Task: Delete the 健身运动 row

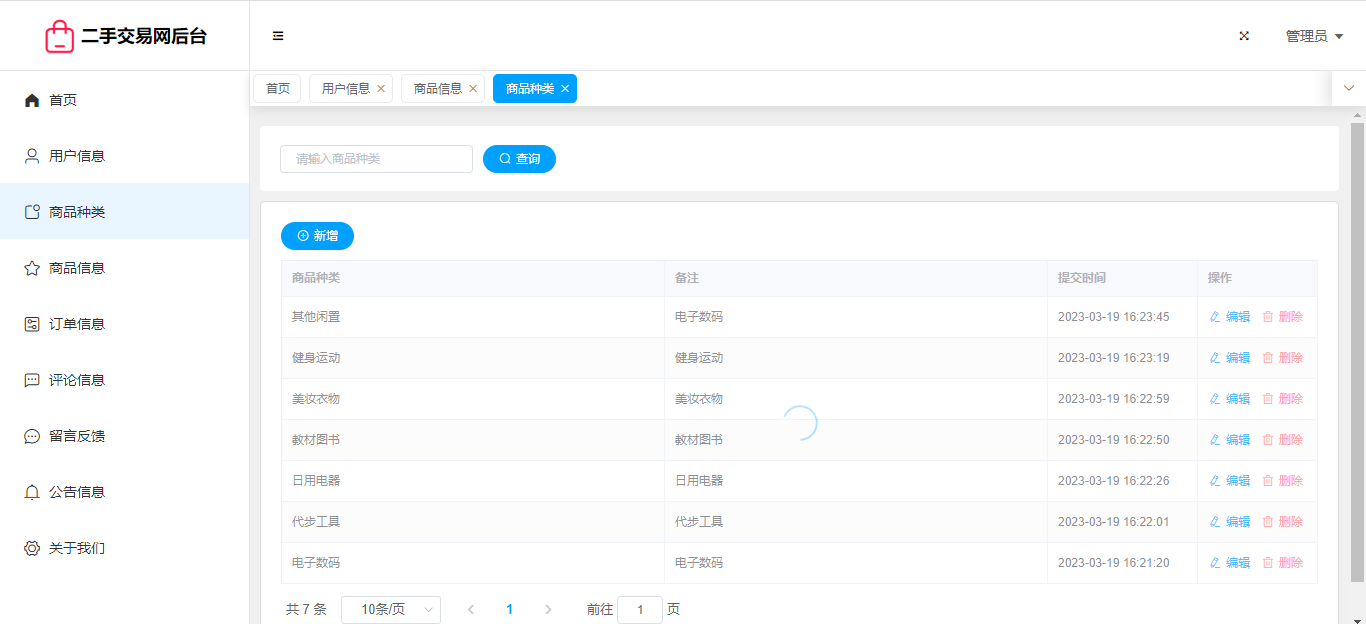Action: 1283,358
